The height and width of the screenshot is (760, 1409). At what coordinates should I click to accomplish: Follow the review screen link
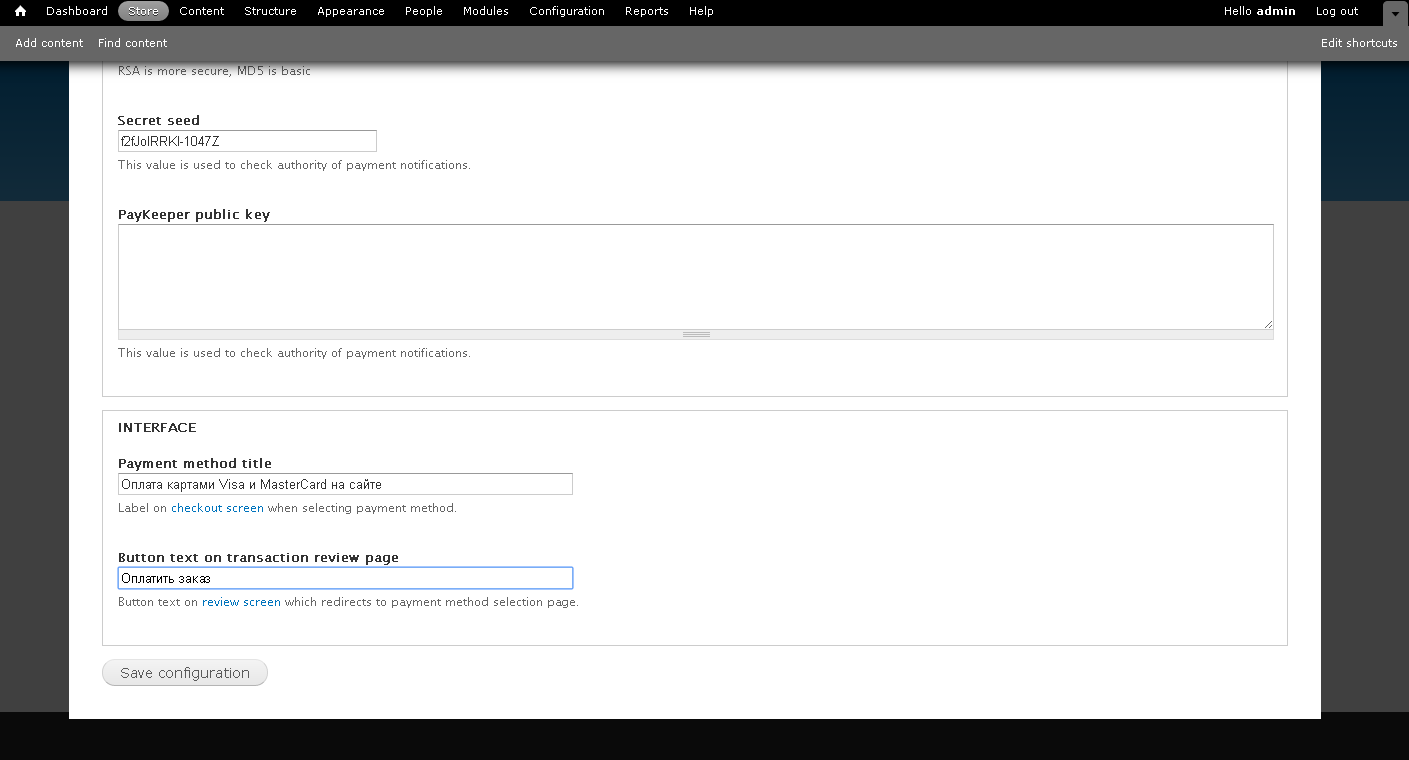click(241, 602)
